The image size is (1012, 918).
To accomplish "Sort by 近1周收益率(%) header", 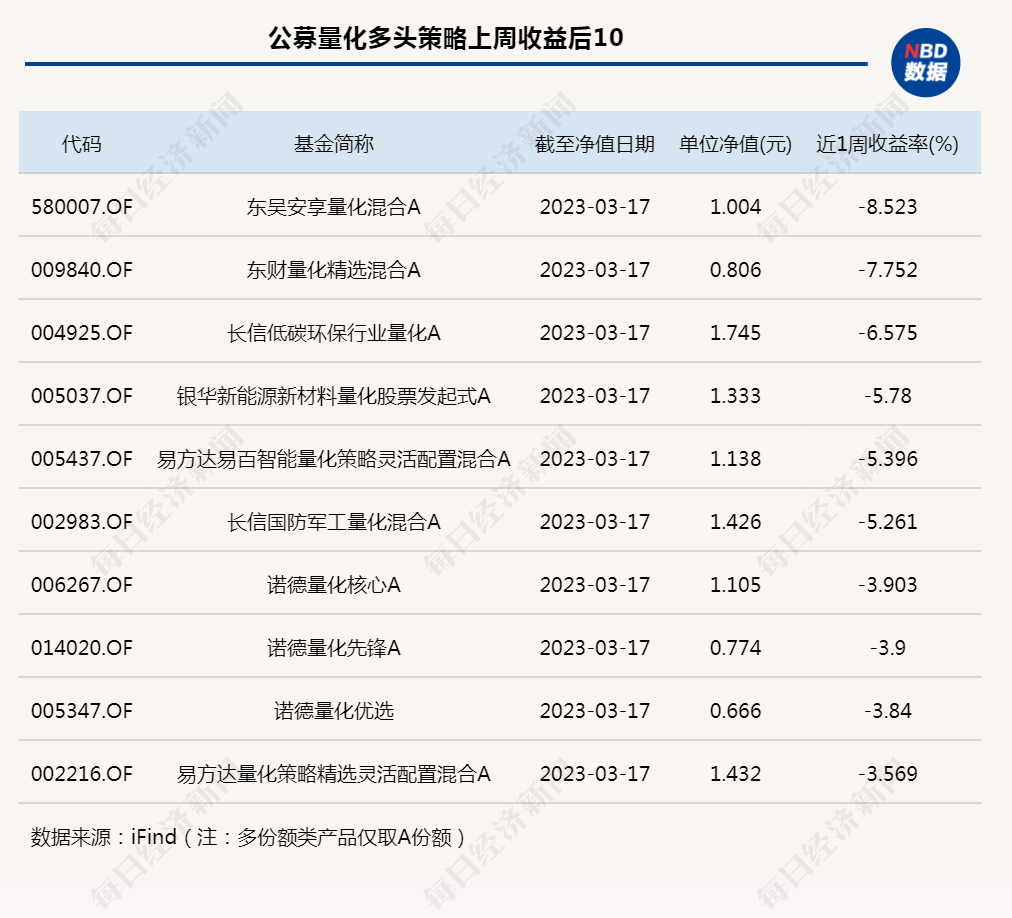I will click(x=885, y=143).
